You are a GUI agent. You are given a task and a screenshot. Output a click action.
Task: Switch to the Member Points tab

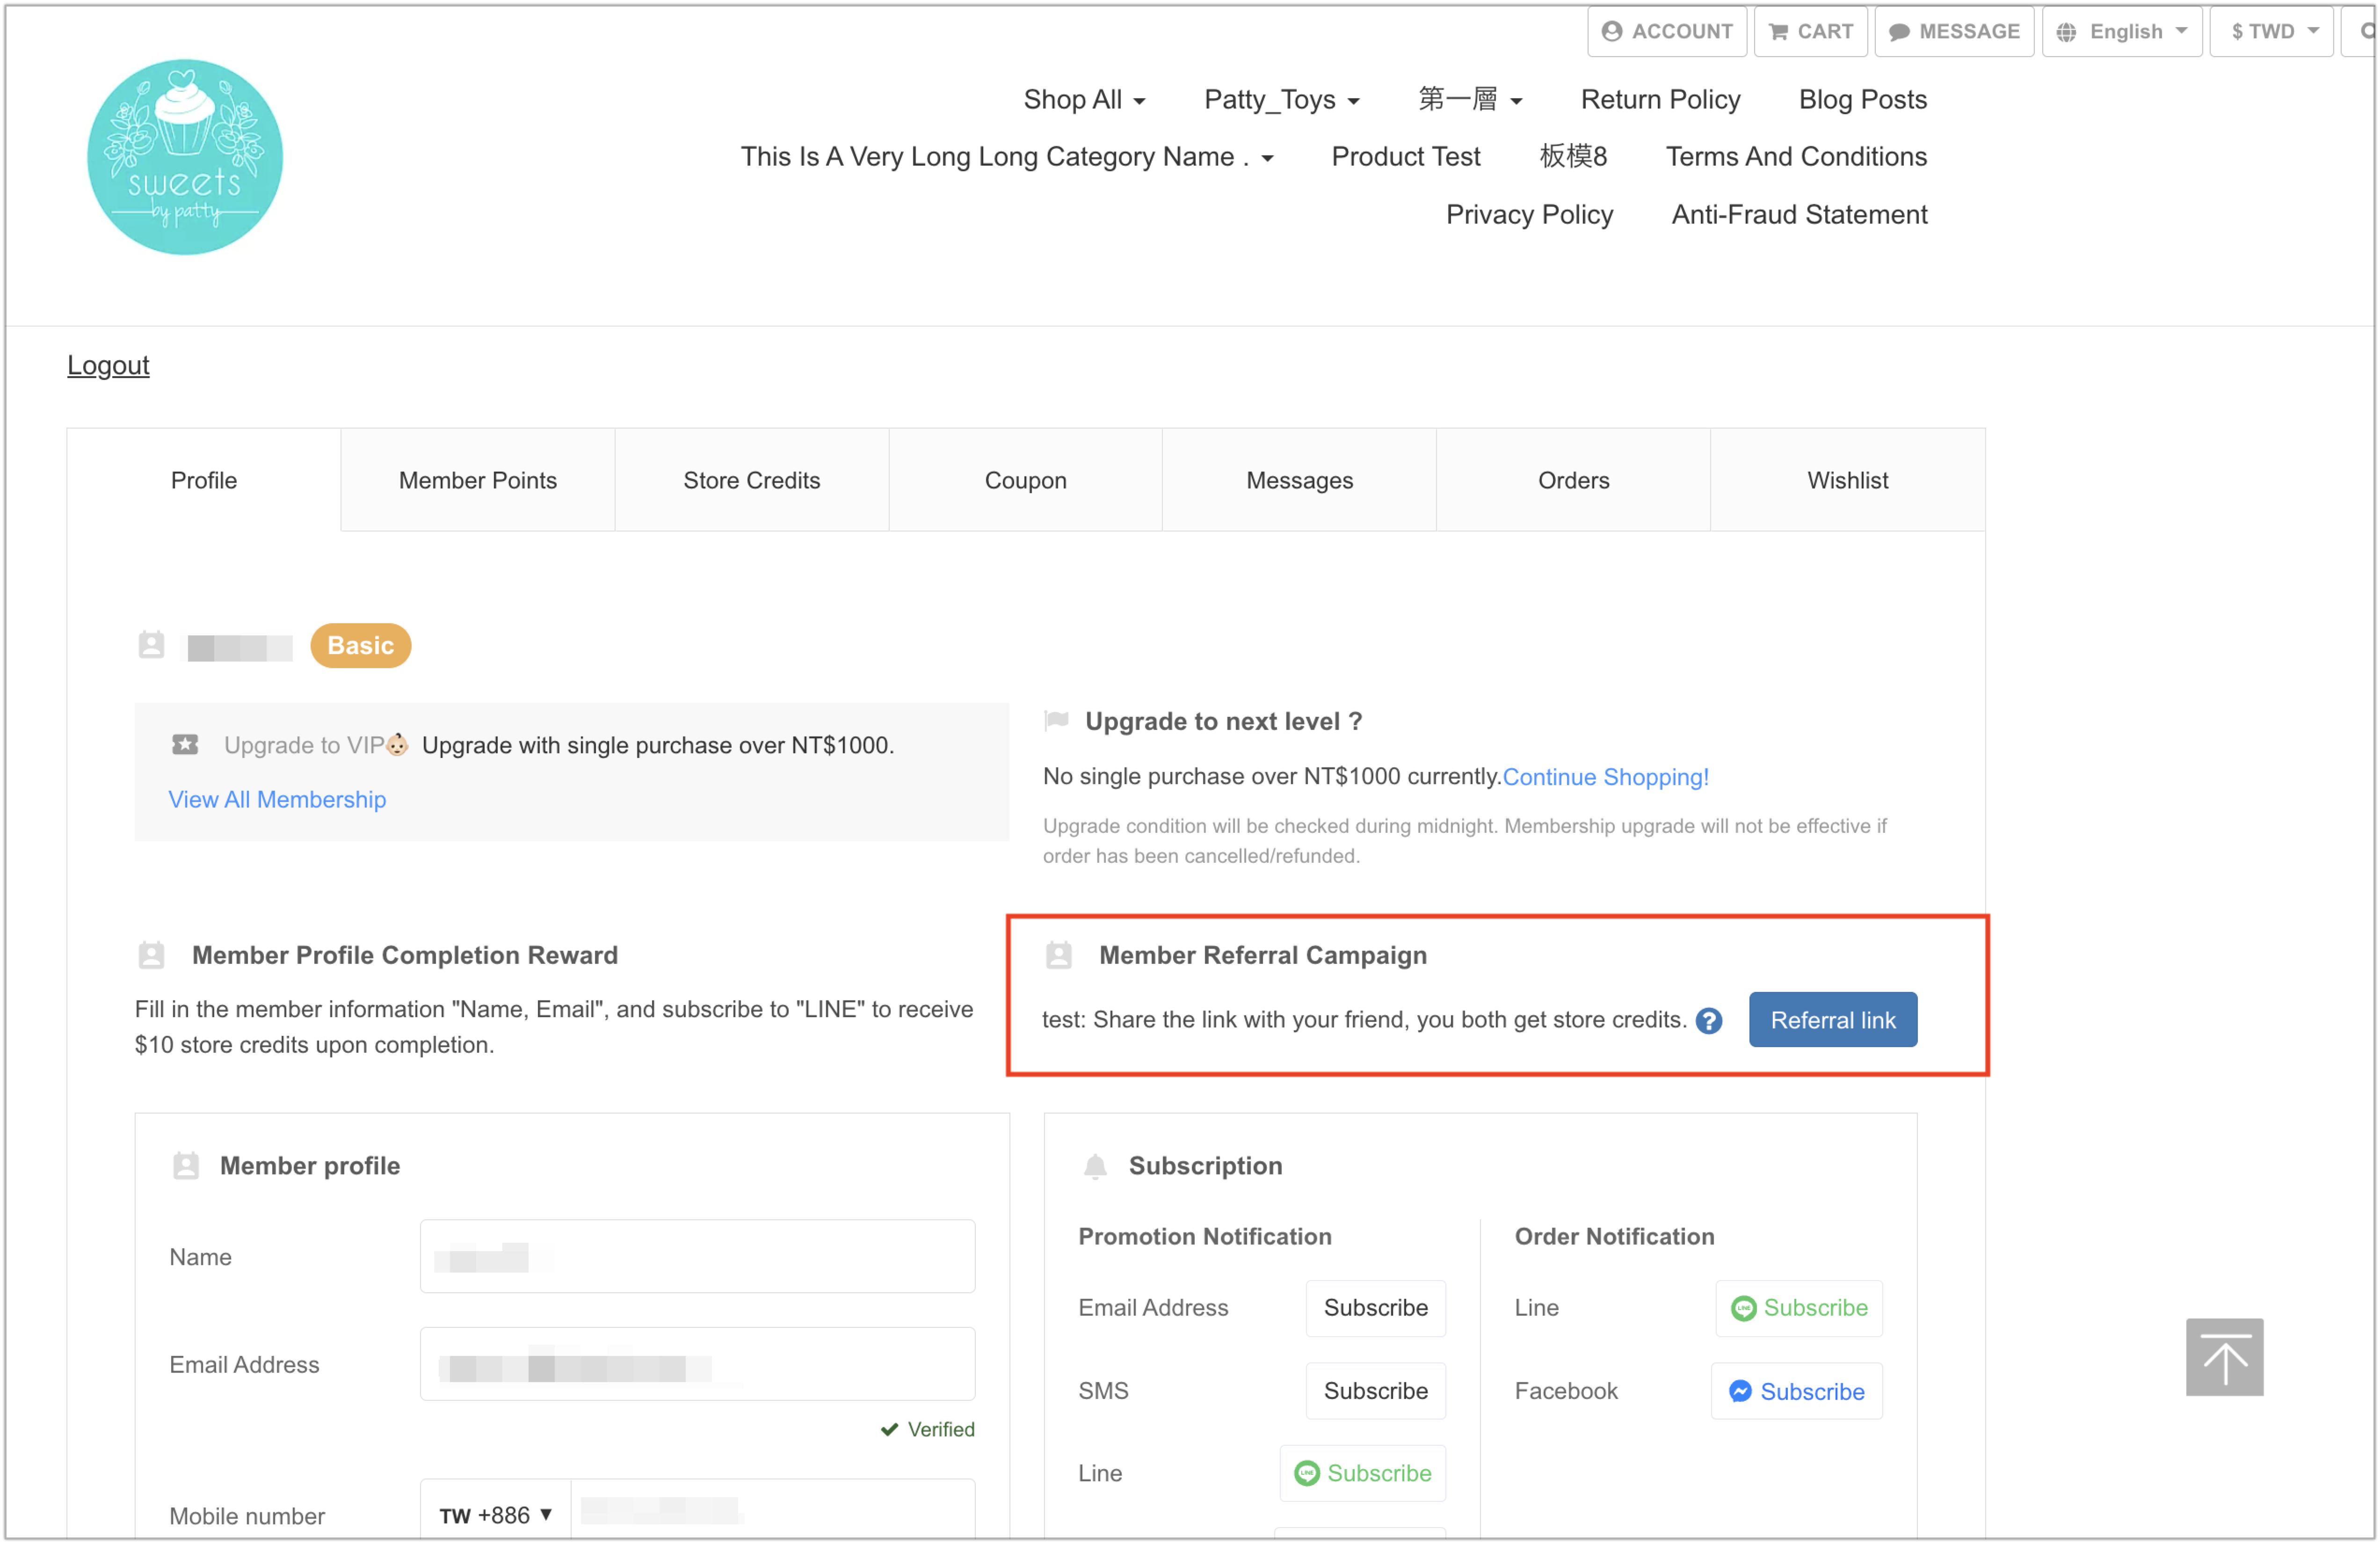click(x=478, y=480)
